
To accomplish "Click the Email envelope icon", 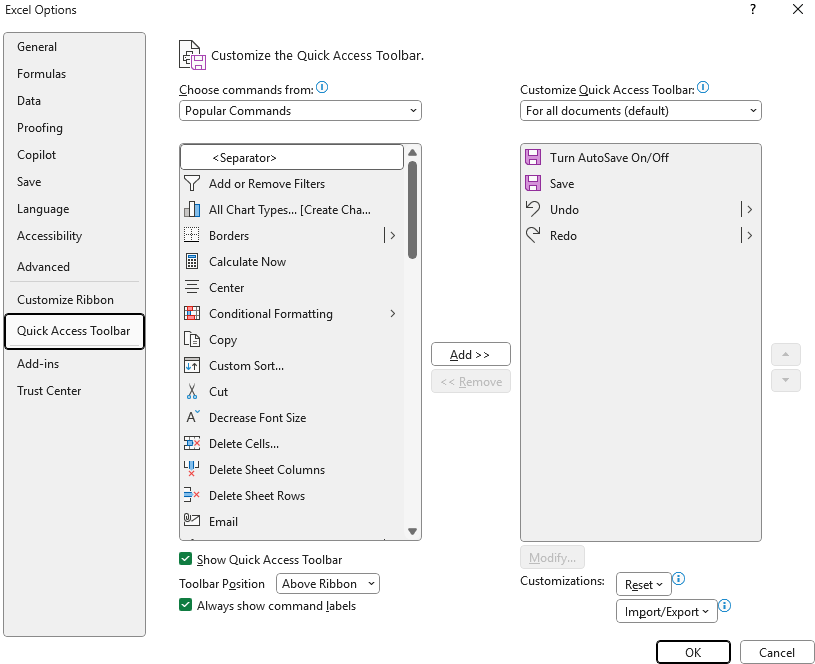I will [192, 520].
